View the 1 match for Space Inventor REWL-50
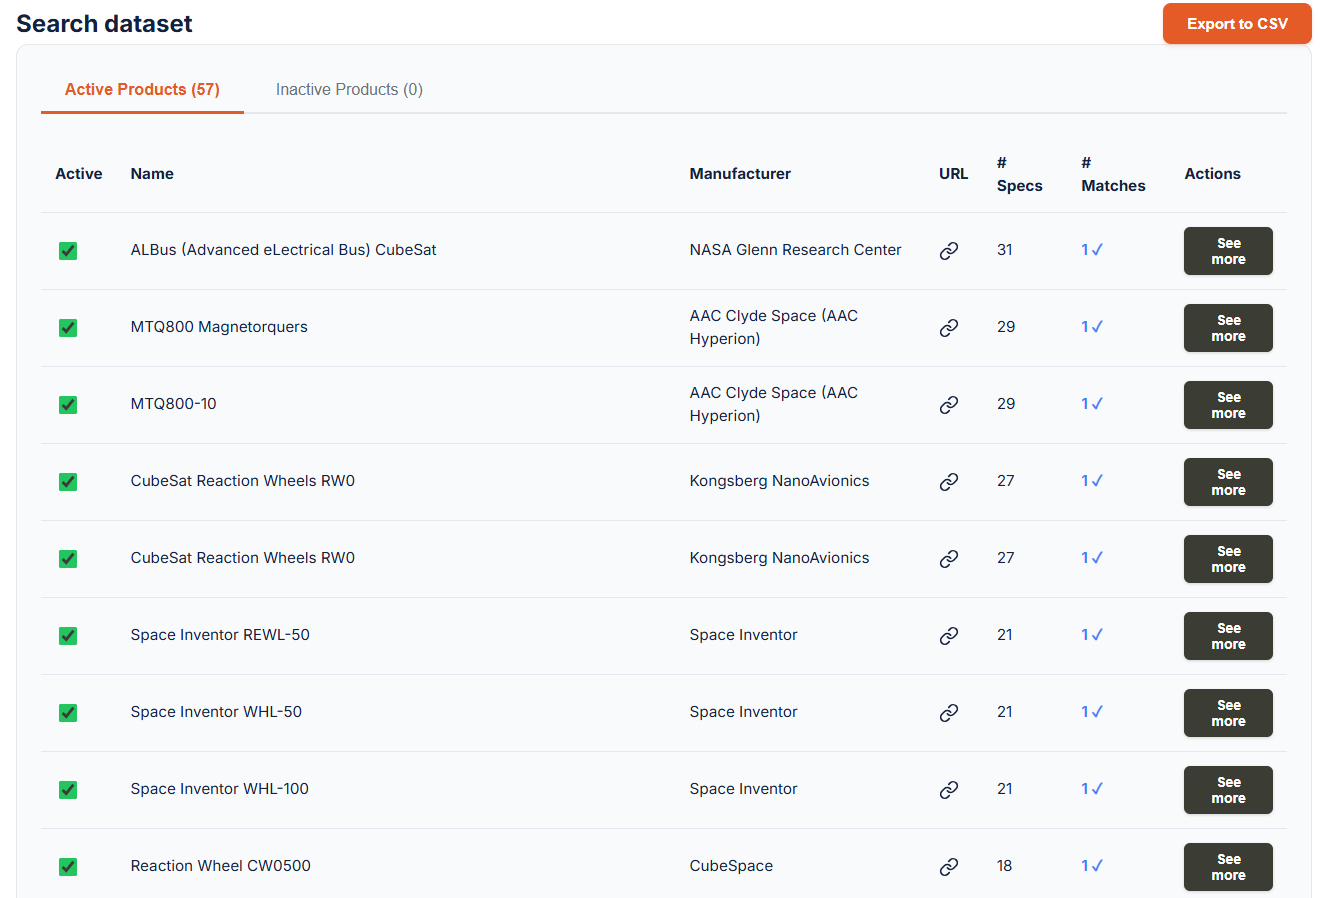The height and width of the screenshot is (898, 1320). point(1092,635)
